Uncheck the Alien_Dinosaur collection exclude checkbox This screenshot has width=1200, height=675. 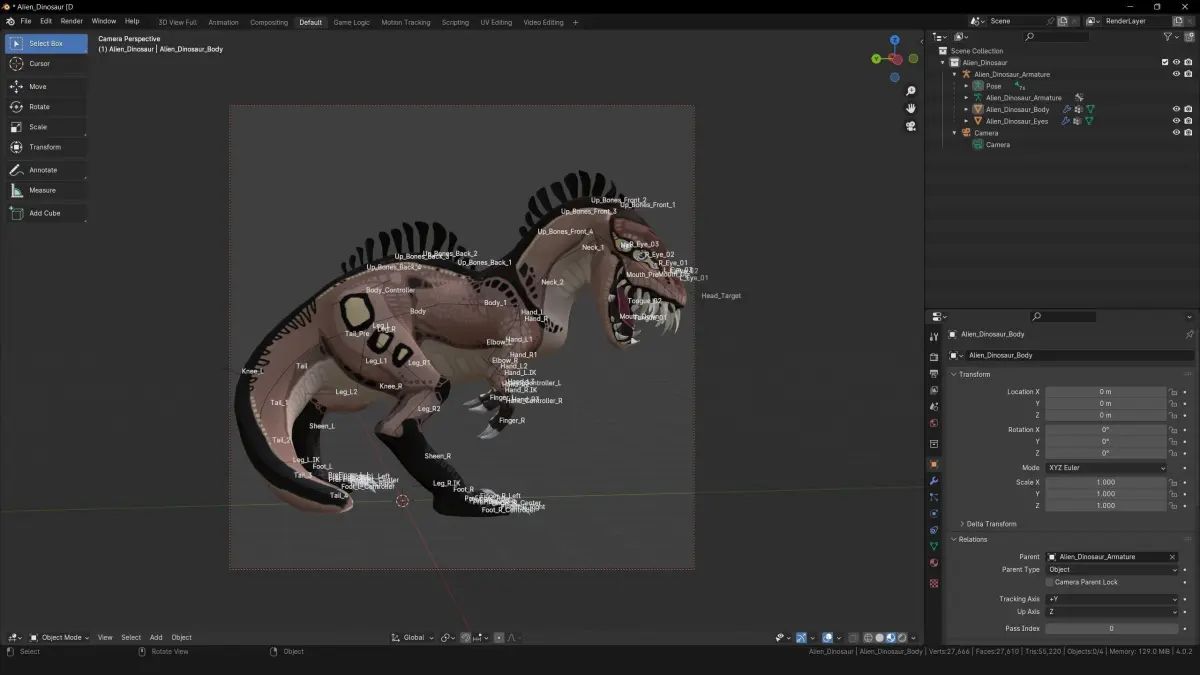(x=1165, y=62)
